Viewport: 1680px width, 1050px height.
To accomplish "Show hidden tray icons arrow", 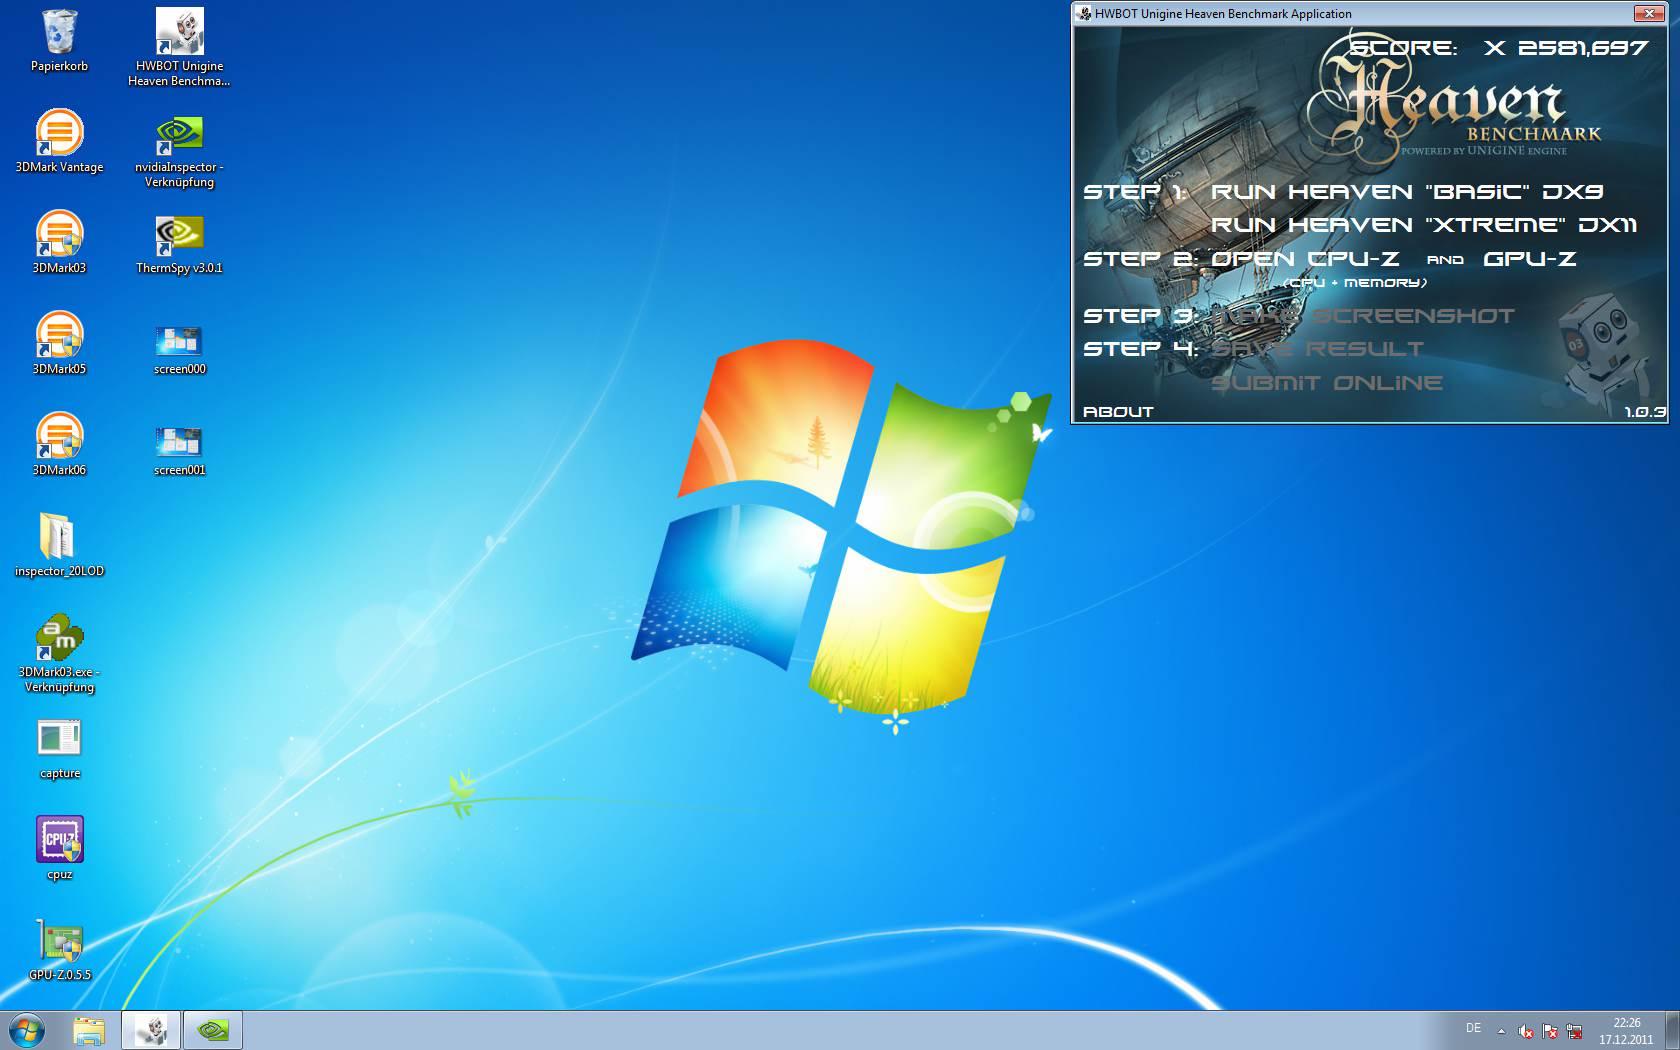I will pyautogui.click(x=1500, y=1031).
